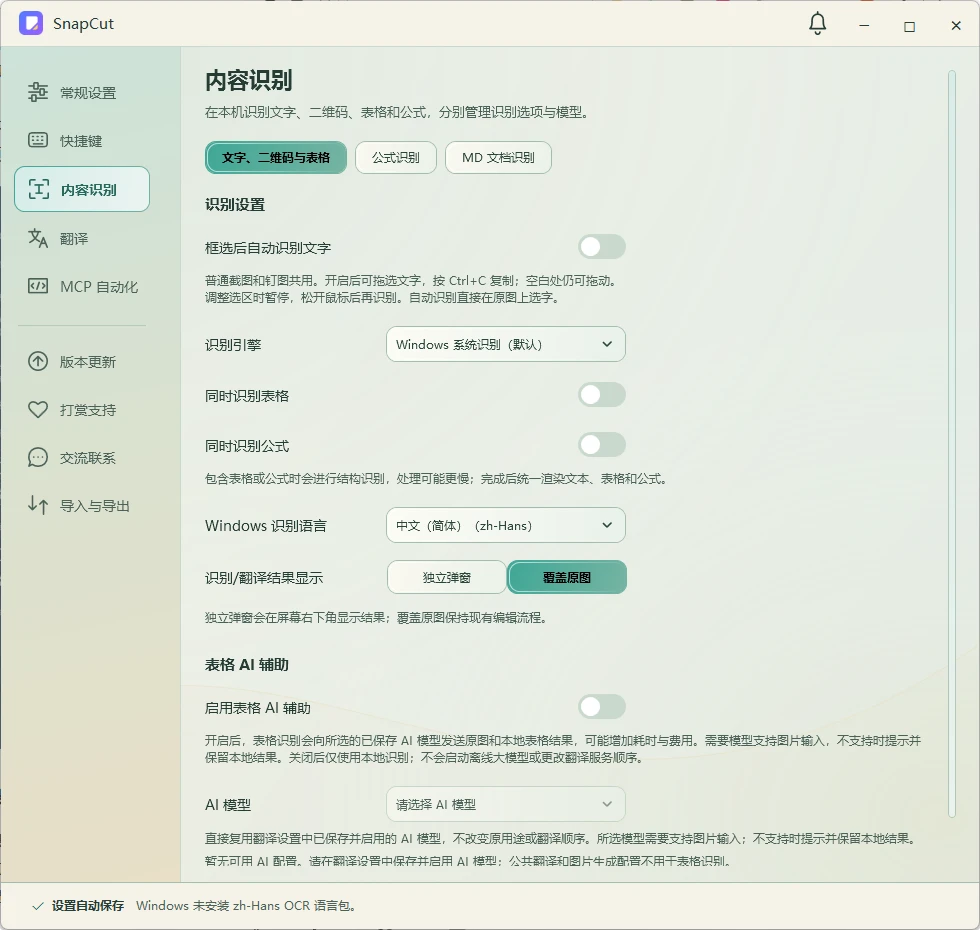Open 快捷键 settings page

82,141
